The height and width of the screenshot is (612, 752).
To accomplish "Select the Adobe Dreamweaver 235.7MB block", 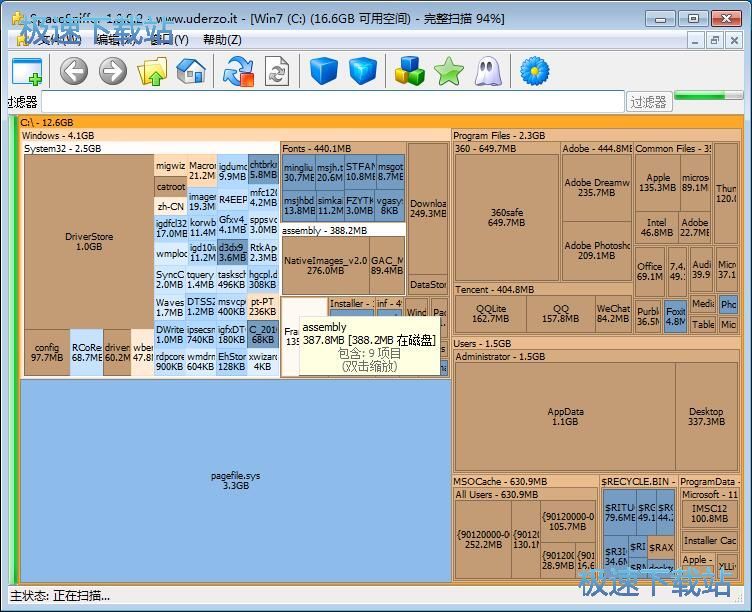I will pos(597,188).
